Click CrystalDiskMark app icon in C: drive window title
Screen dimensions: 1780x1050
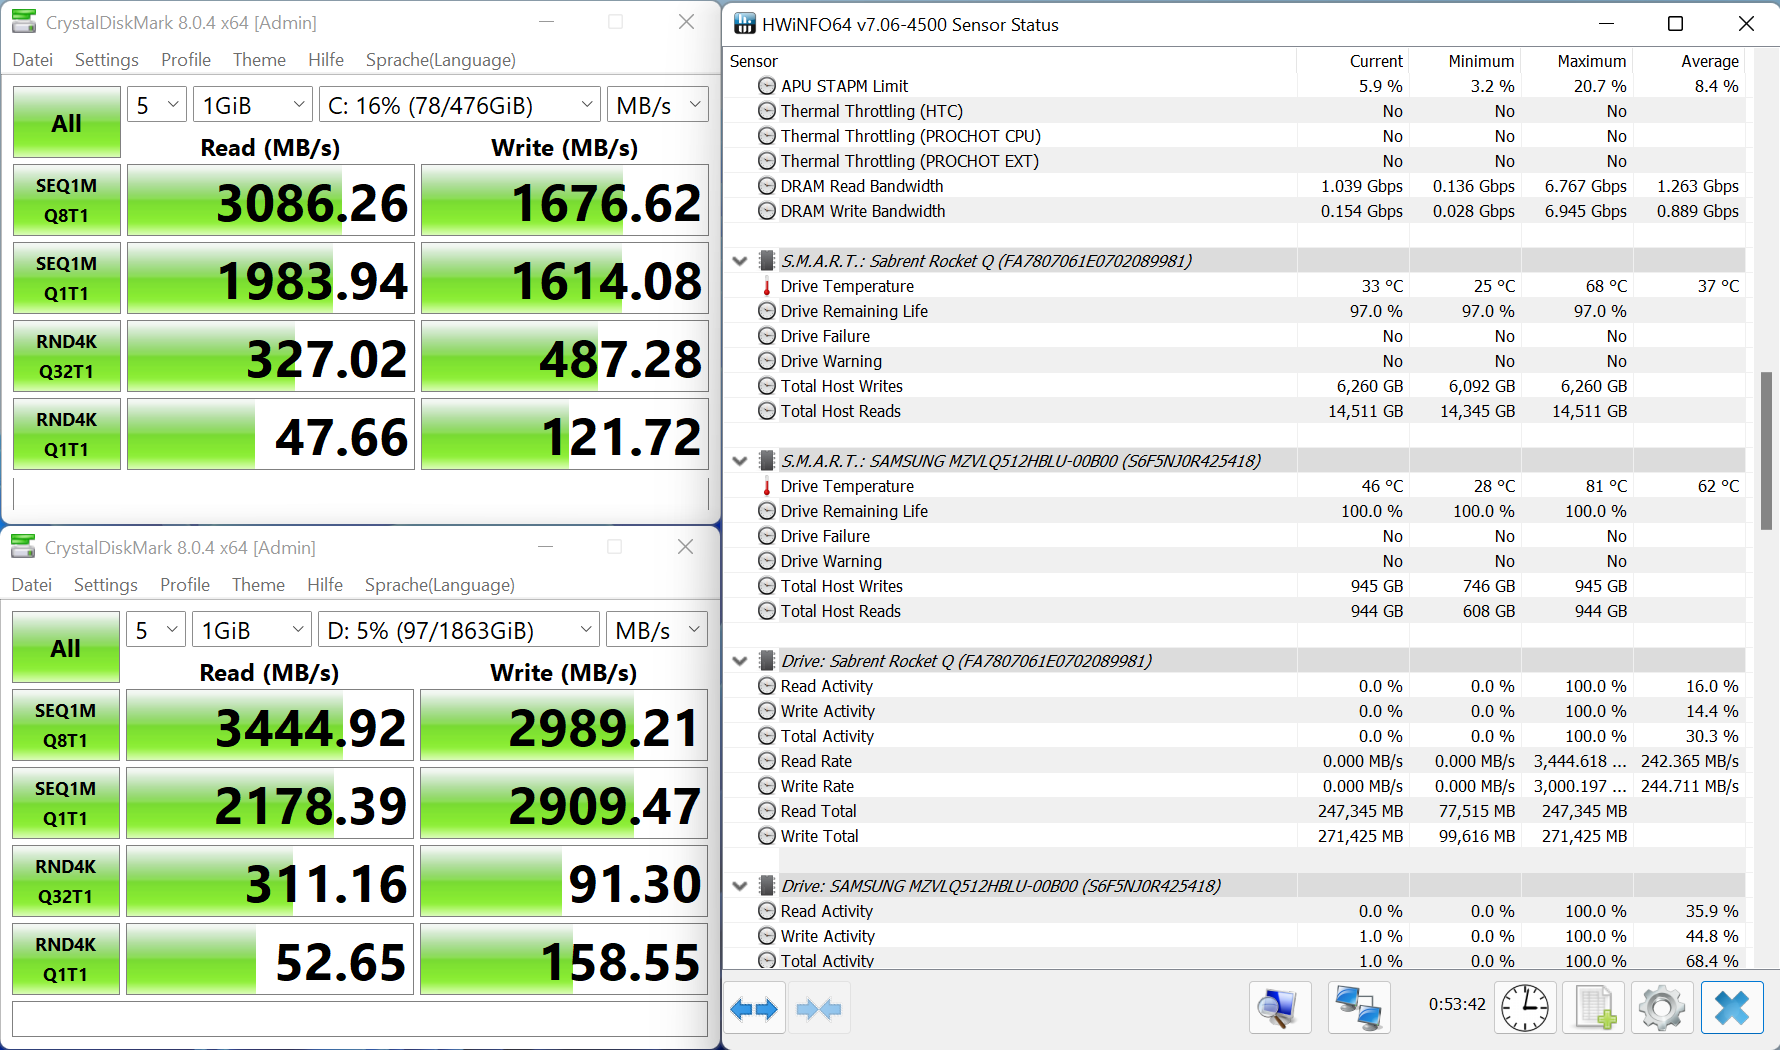(x=23, y=21)
